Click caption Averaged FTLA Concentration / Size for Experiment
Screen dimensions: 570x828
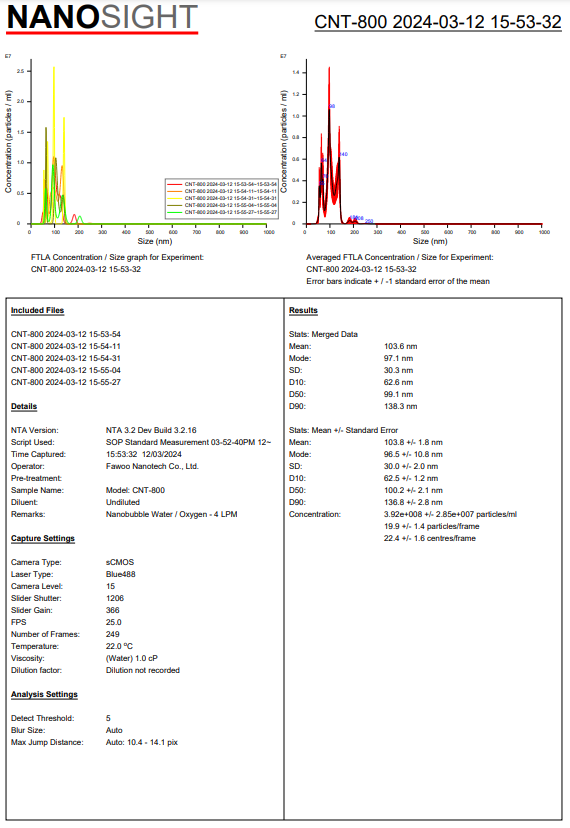pos(399,257)
